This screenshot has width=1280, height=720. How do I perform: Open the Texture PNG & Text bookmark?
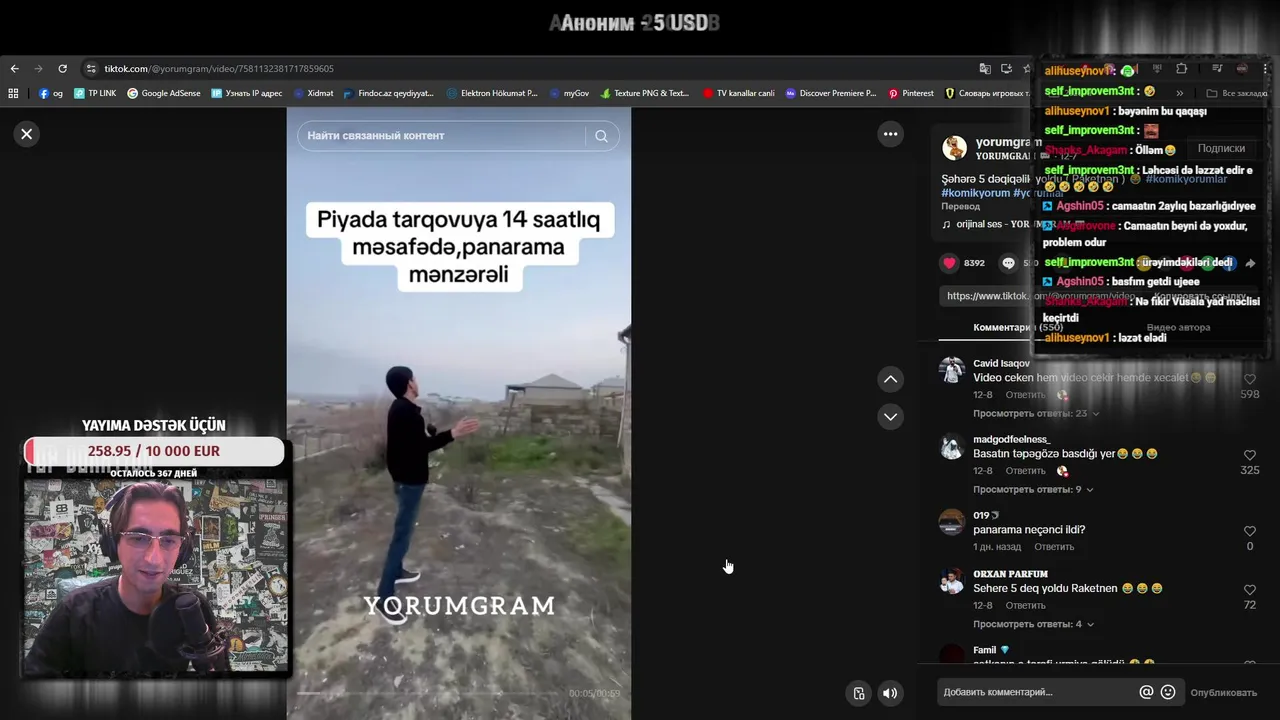point(645,93)
